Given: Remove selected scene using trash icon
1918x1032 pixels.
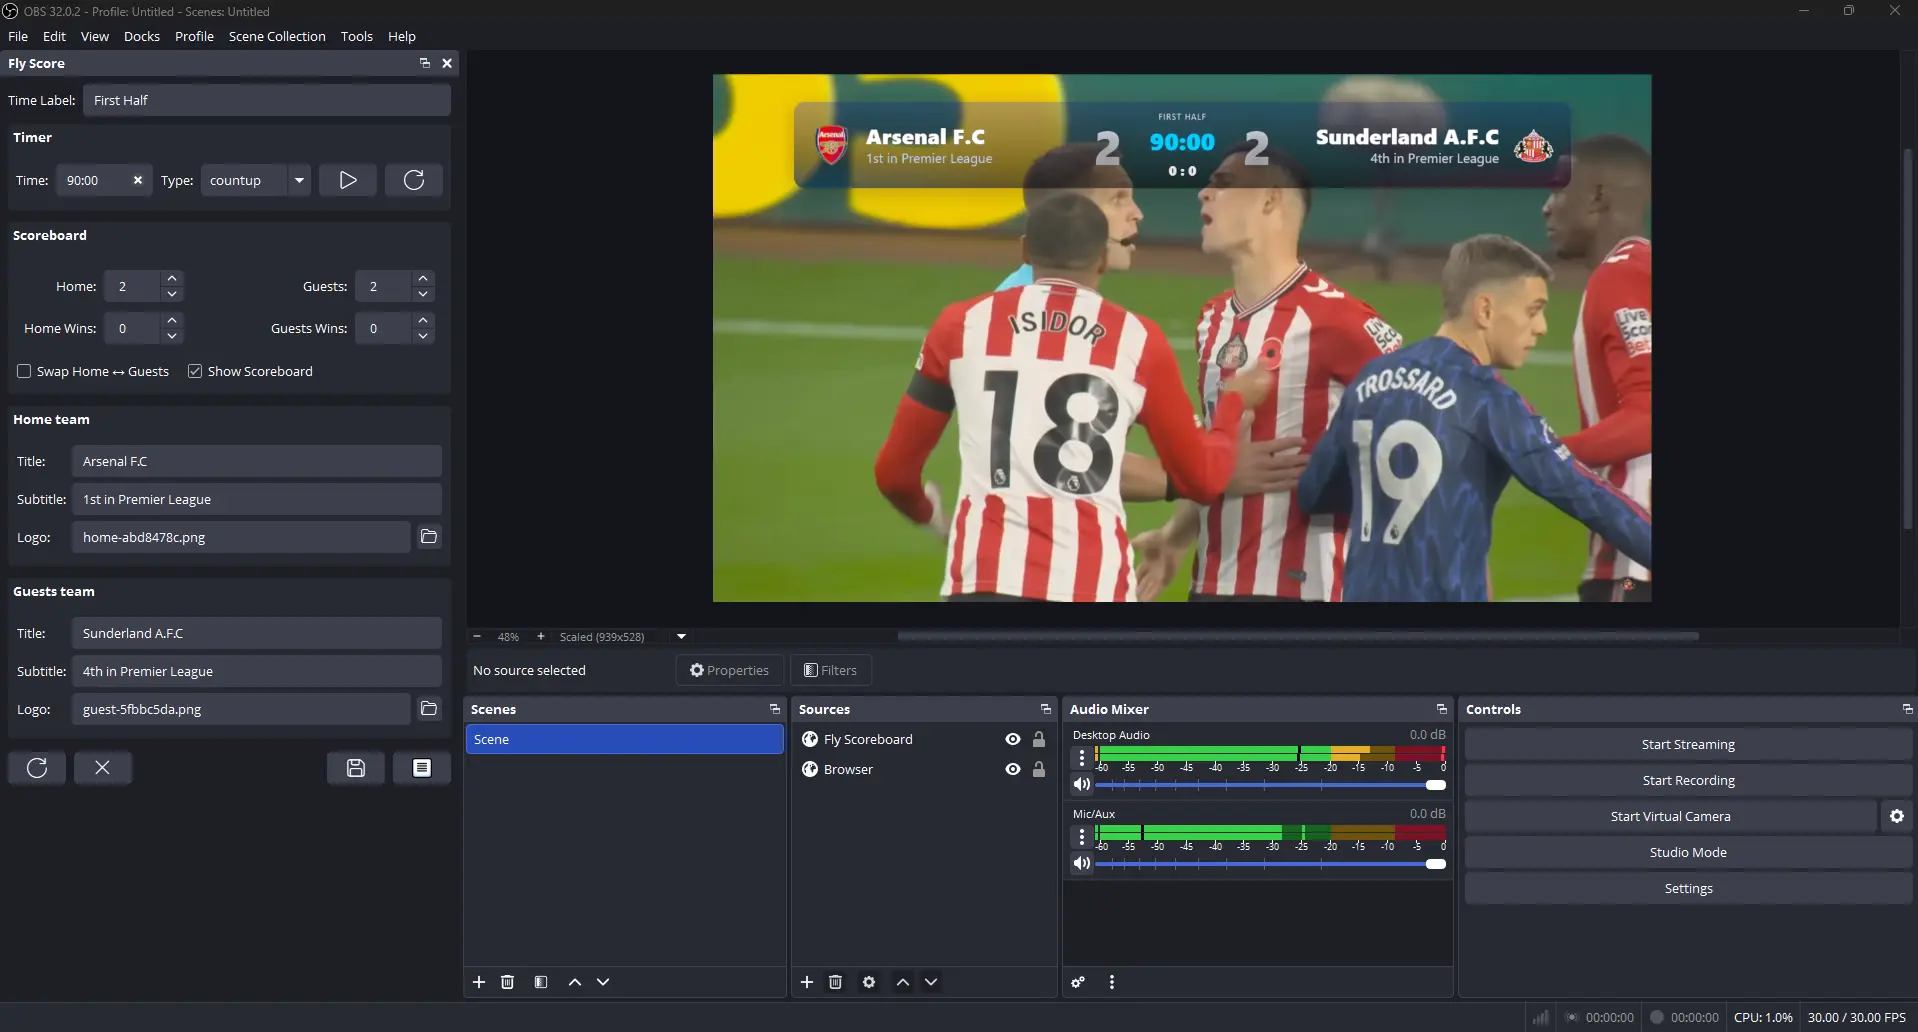Looking at the screenshot, I should pyautogui.click(x=507, y=982).
